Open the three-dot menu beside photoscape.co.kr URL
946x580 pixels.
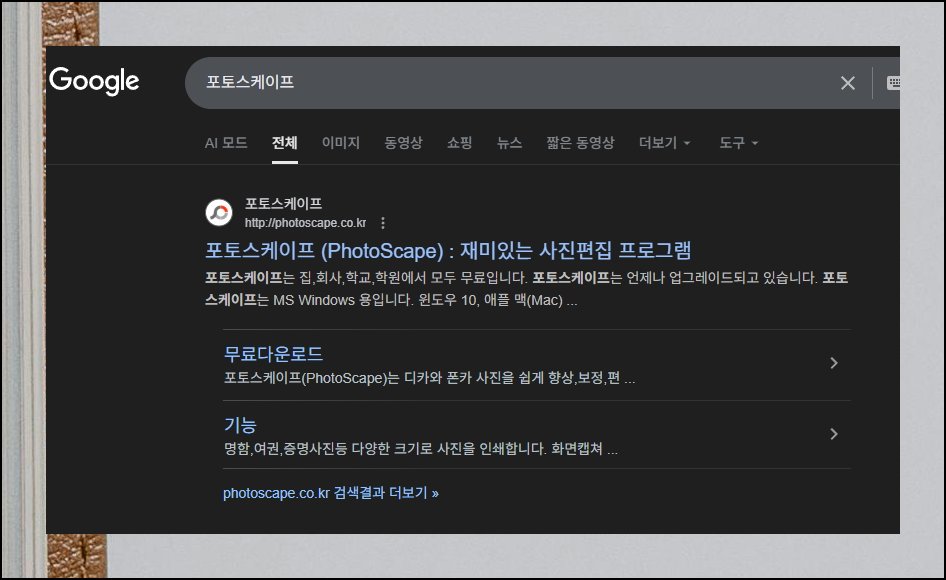point(383,223)
